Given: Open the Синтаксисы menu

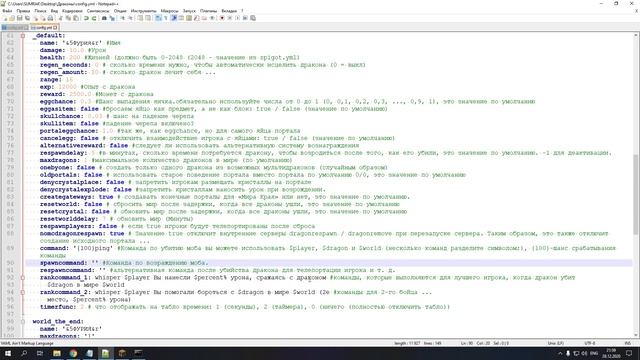Looking at the screenshot, I should click(x=98, y=11).
